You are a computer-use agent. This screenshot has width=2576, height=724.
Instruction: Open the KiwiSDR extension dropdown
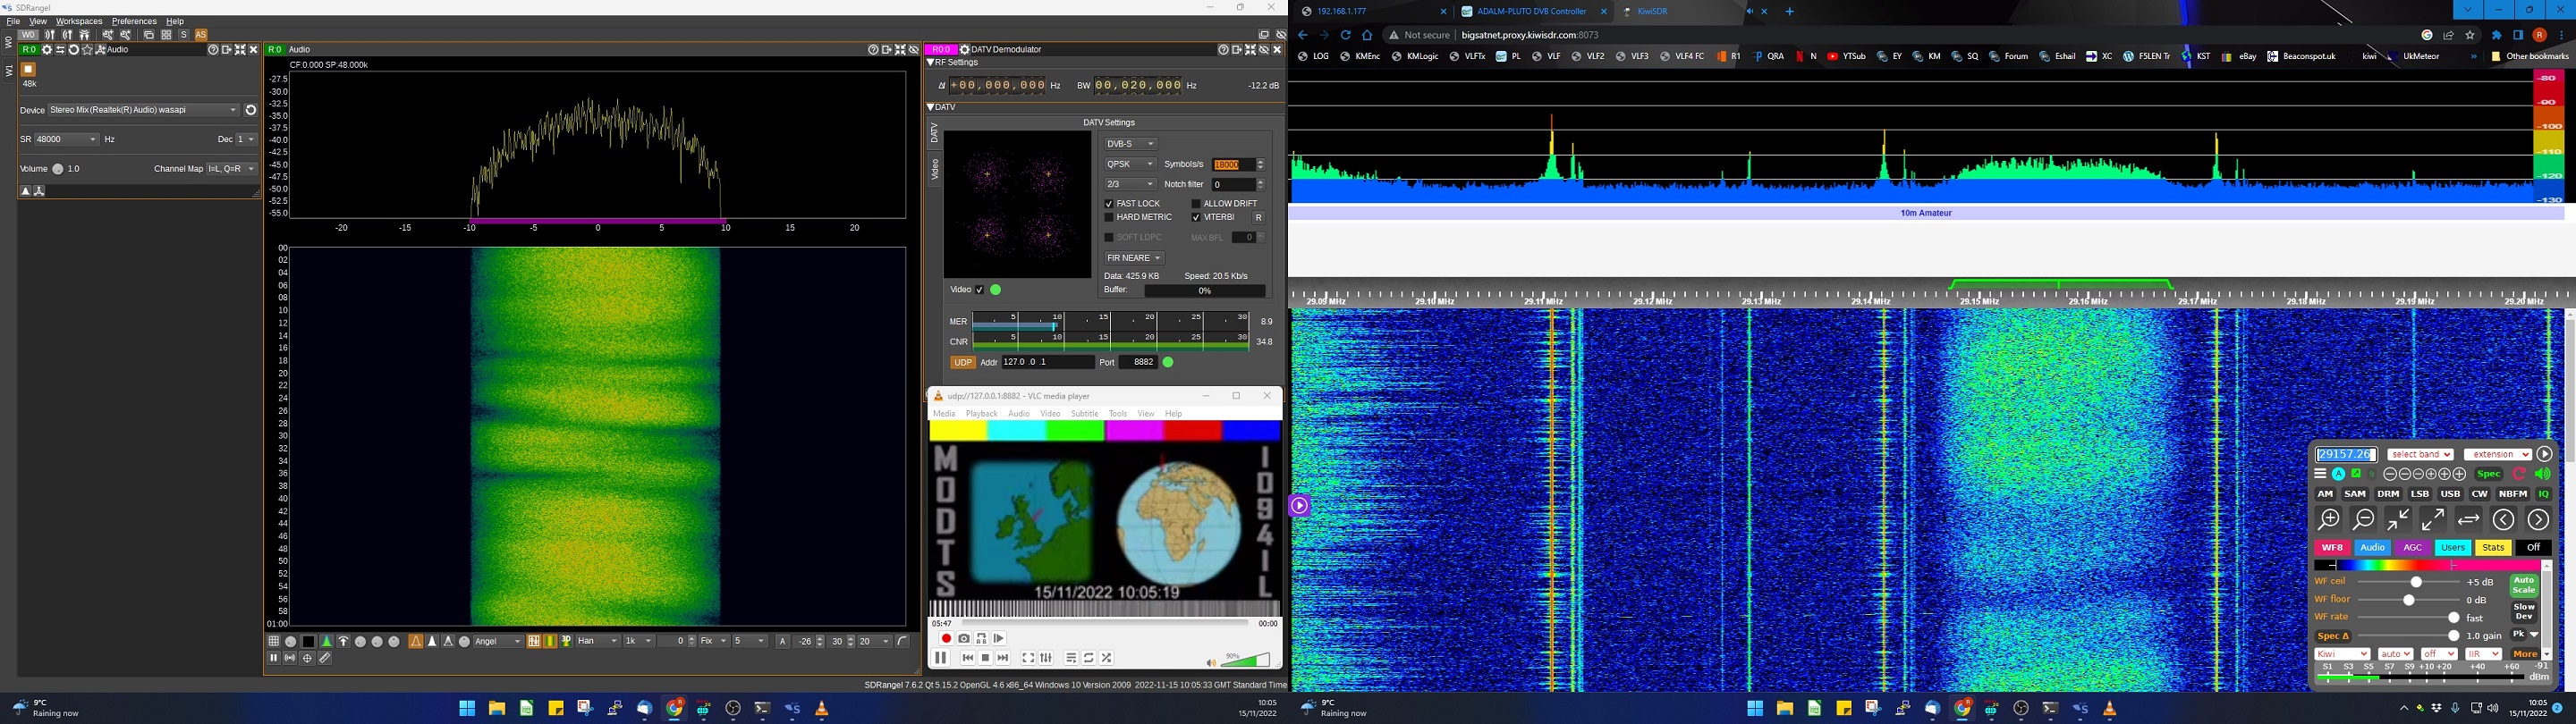point(2498,454)
